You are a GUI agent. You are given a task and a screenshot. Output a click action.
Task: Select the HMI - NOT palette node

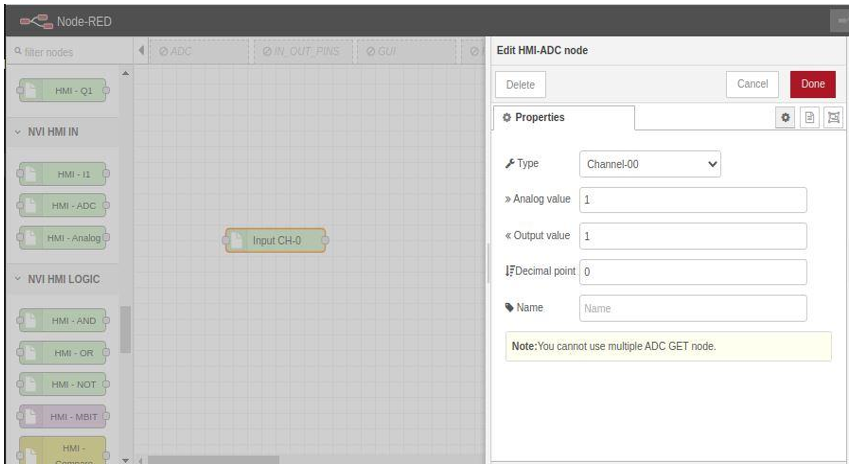(x=63, y=383)
